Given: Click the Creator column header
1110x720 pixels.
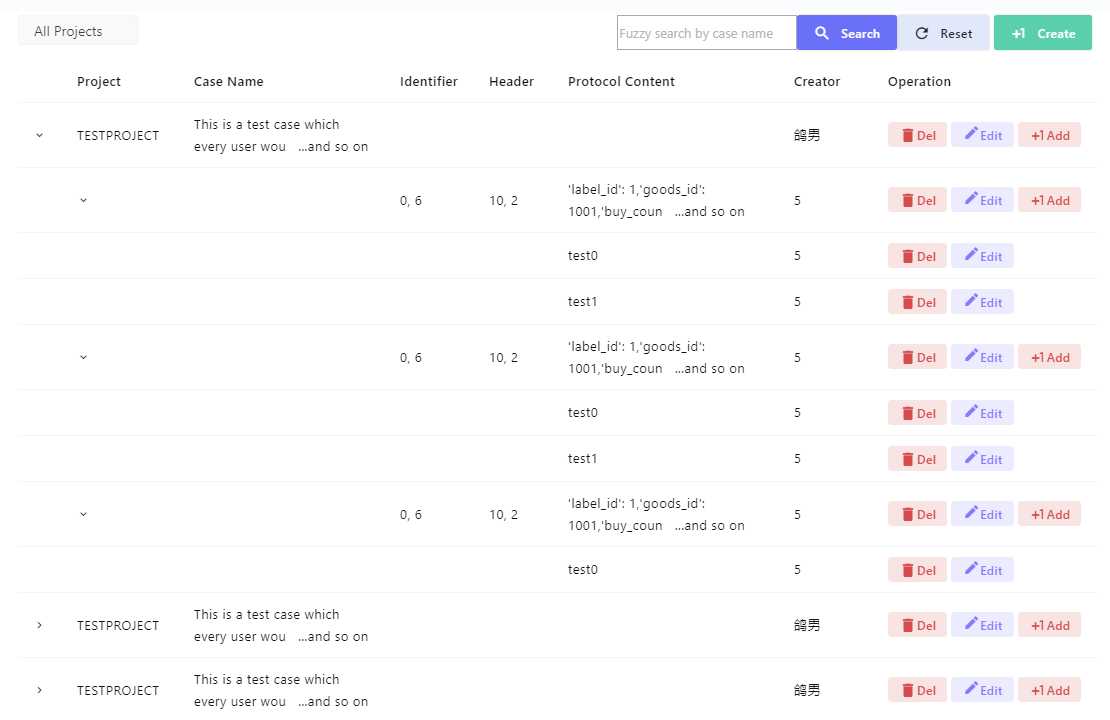Looking at the screenshot, I should click(817, 81).
